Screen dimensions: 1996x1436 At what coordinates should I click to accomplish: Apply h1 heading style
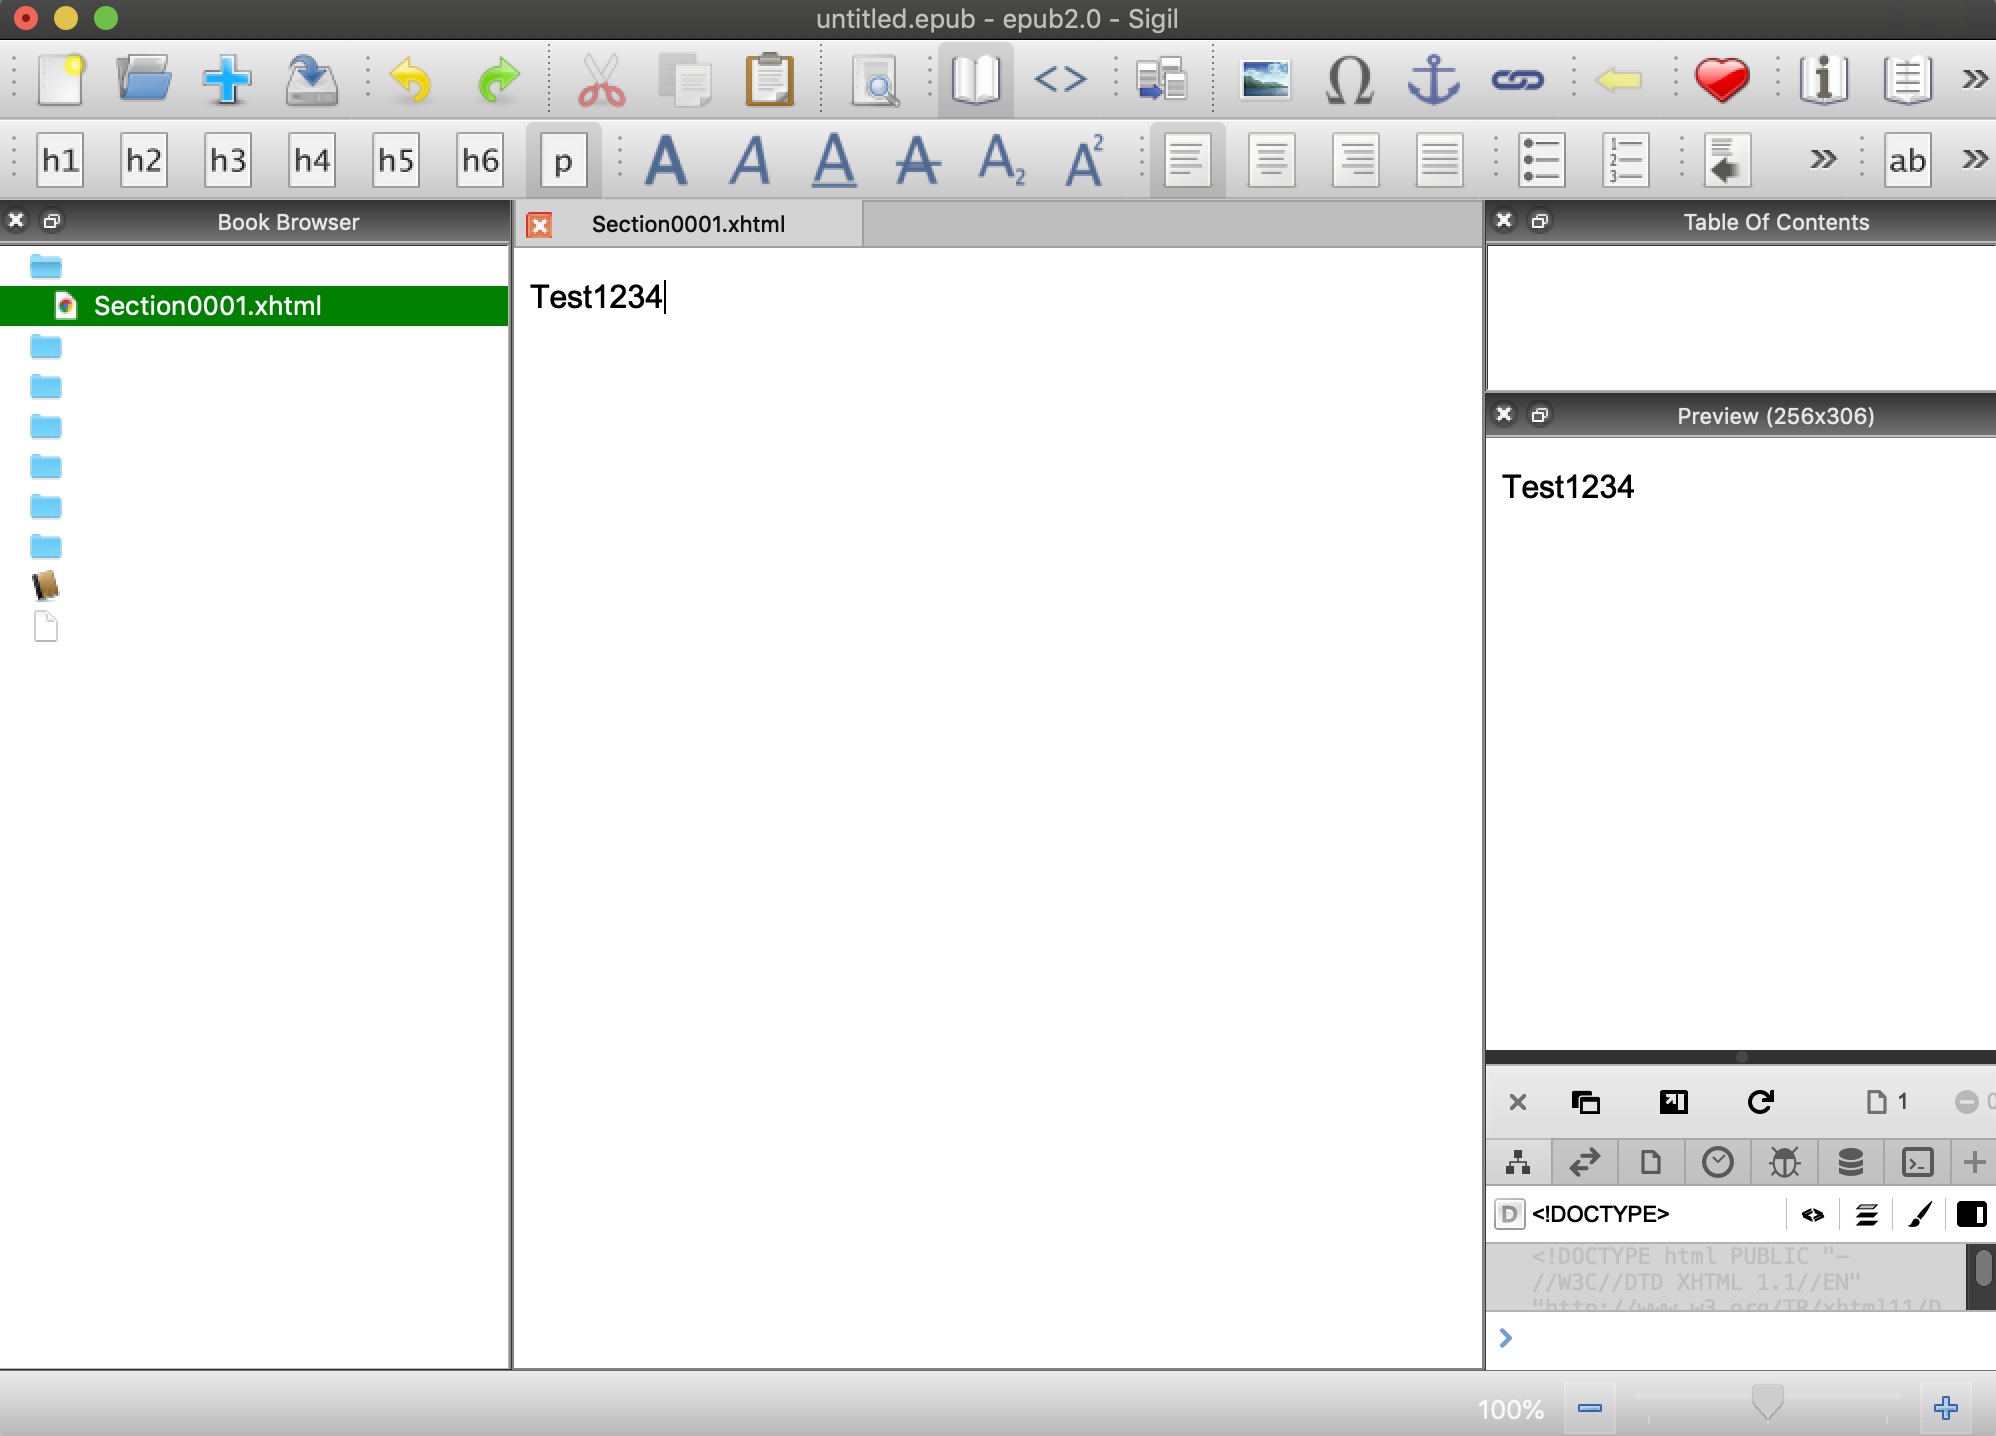click(60, 159)
